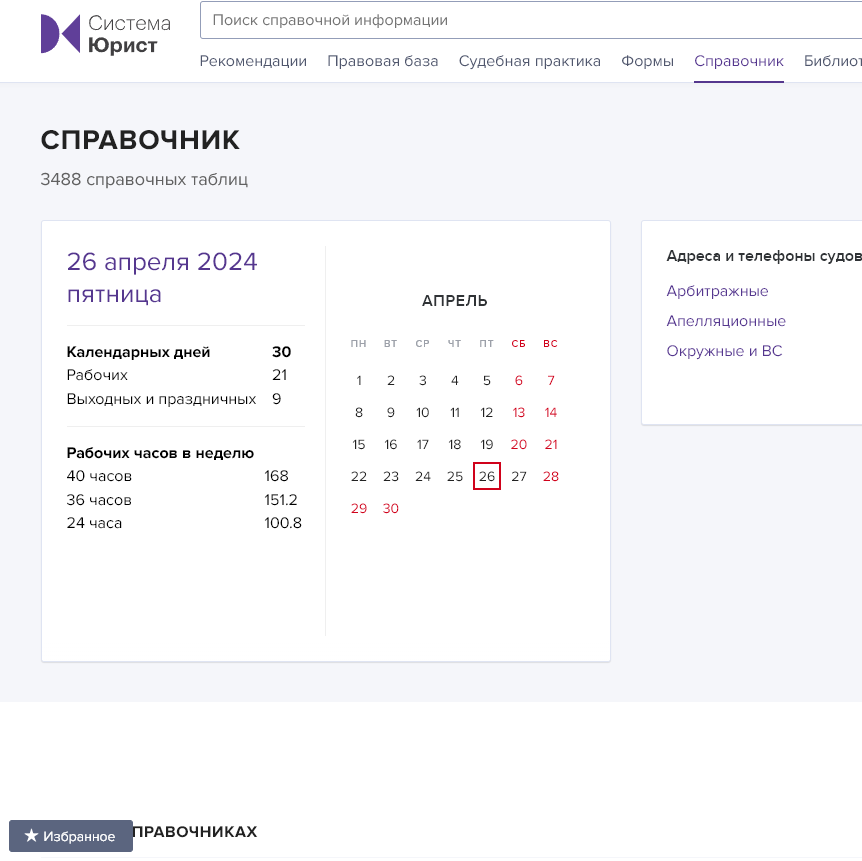The height and width of the screenshot is (861, 862).
Task: Select working Saturday April 27
Action: (518, 476)
